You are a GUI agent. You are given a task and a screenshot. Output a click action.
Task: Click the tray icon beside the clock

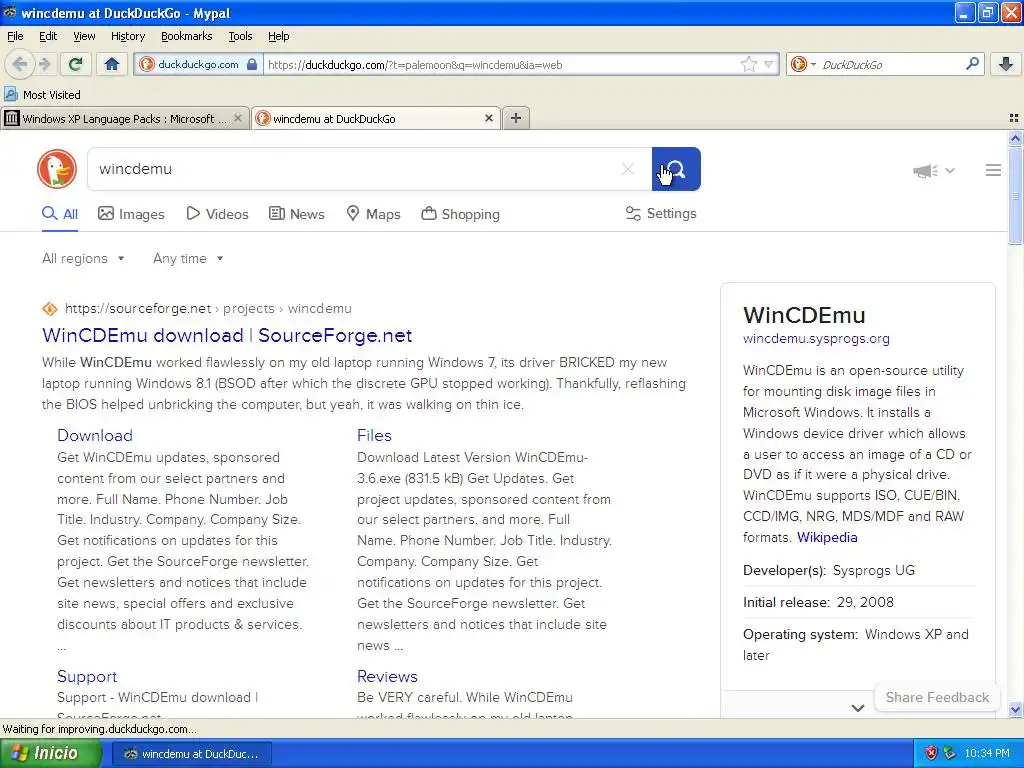tap(950, 753)
